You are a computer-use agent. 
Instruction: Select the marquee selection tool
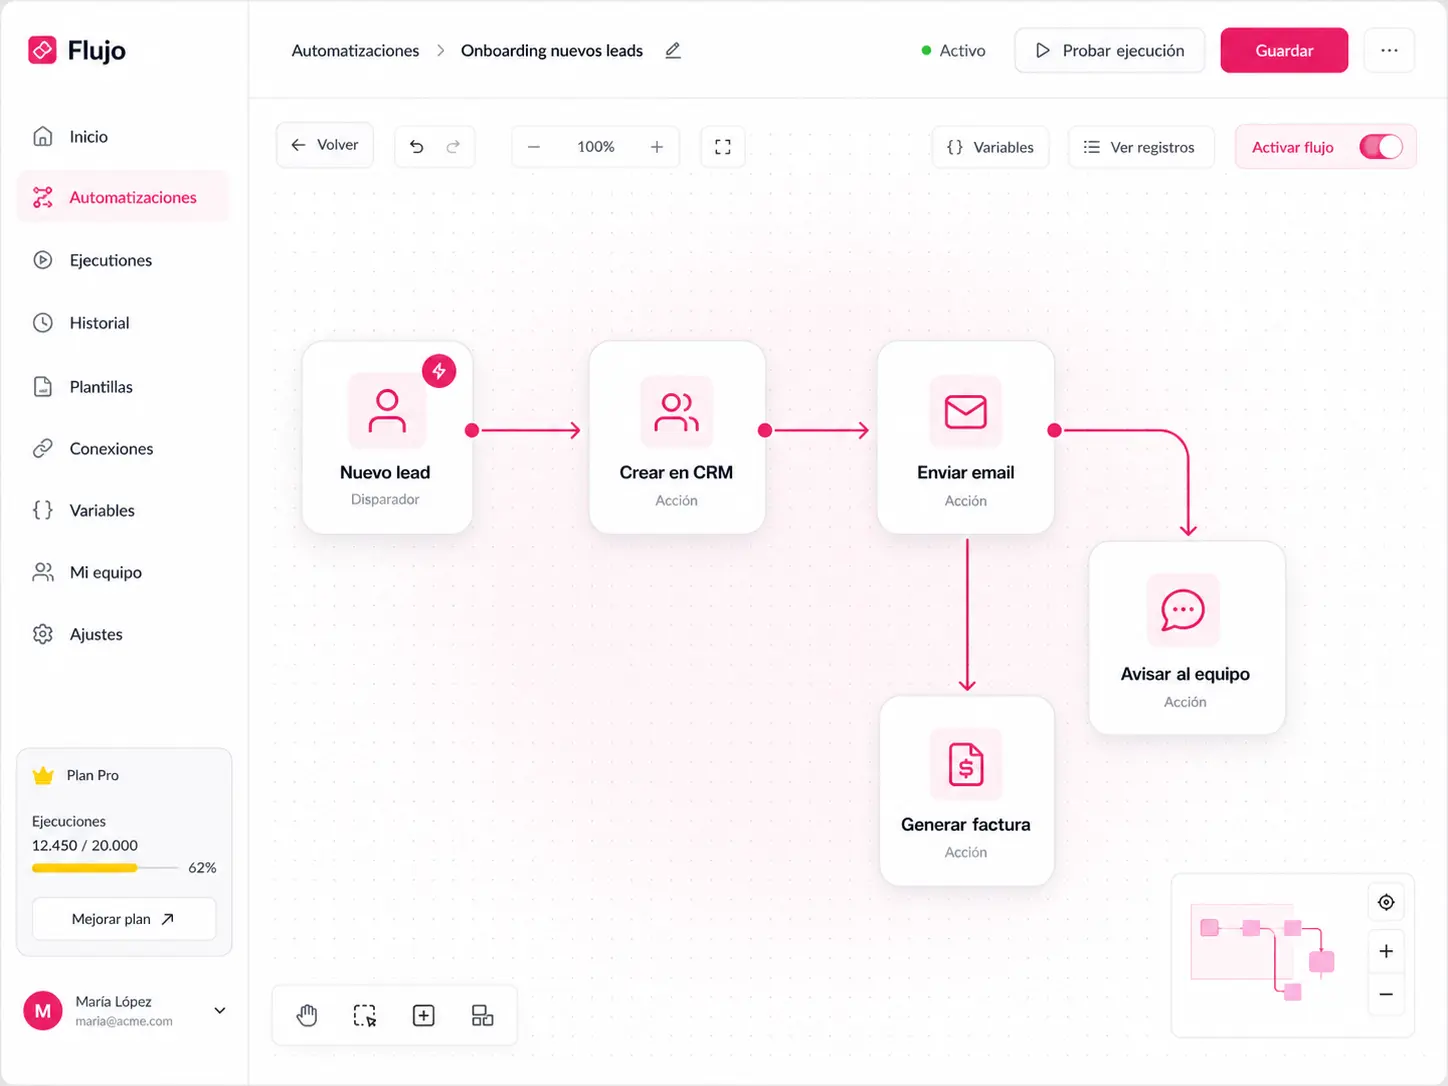[x=365, y=1016]
